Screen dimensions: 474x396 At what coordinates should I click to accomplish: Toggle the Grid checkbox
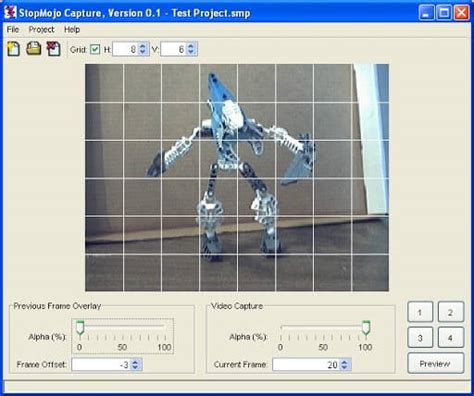pos(95,49)
